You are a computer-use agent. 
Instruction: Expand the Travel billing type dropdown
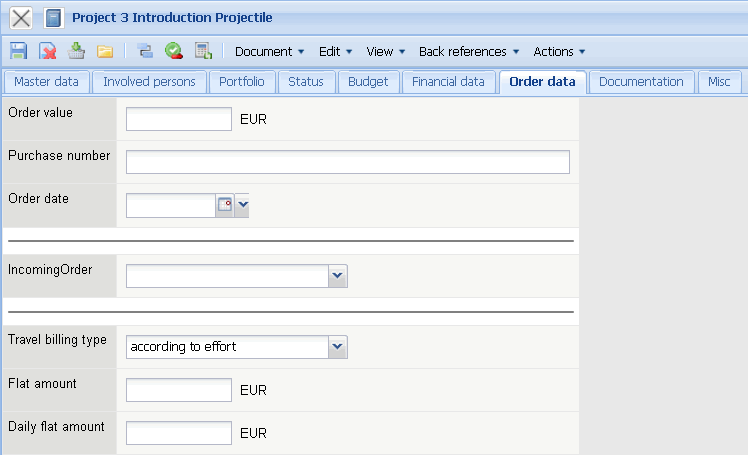(338, 347)
